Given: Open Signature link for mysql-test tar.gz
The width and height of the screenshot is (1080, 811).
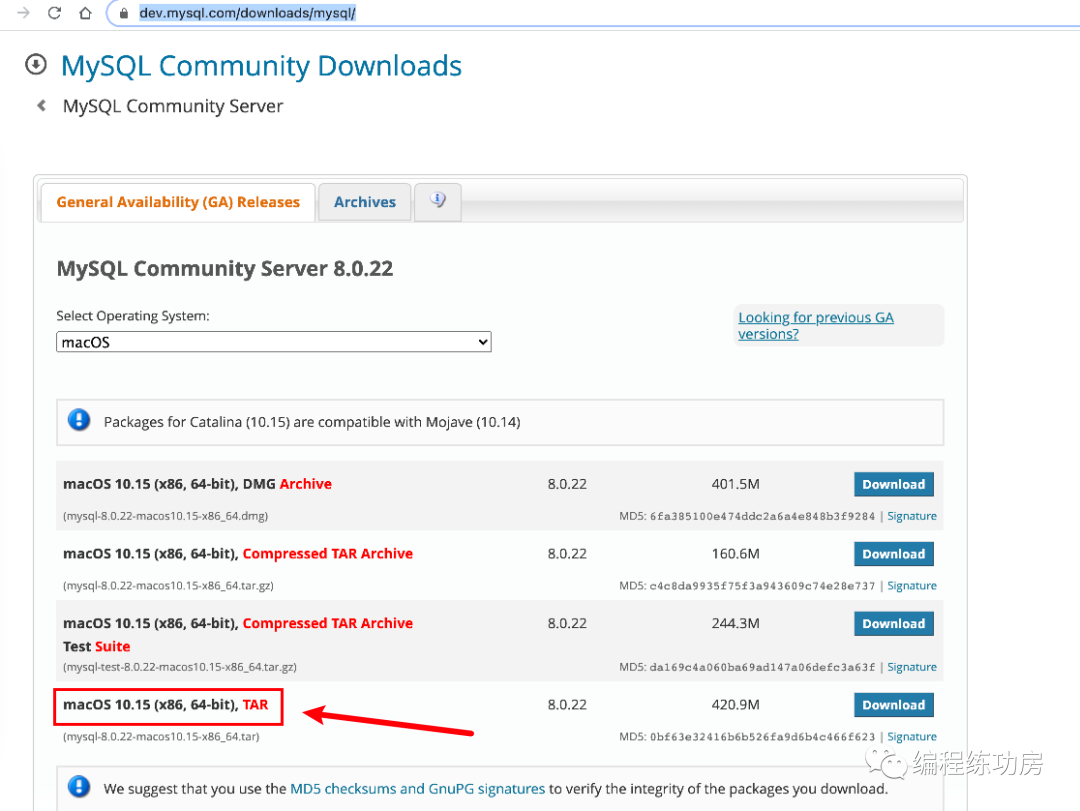Looking at the screenshot, I should pyautogui.click(x=911, y=667).
